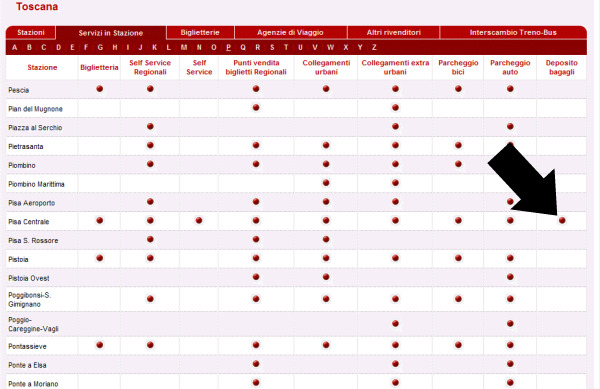Click Pontassieve Biglietteria dot
This screenshot has width=600, height=389.
(99, 345)
